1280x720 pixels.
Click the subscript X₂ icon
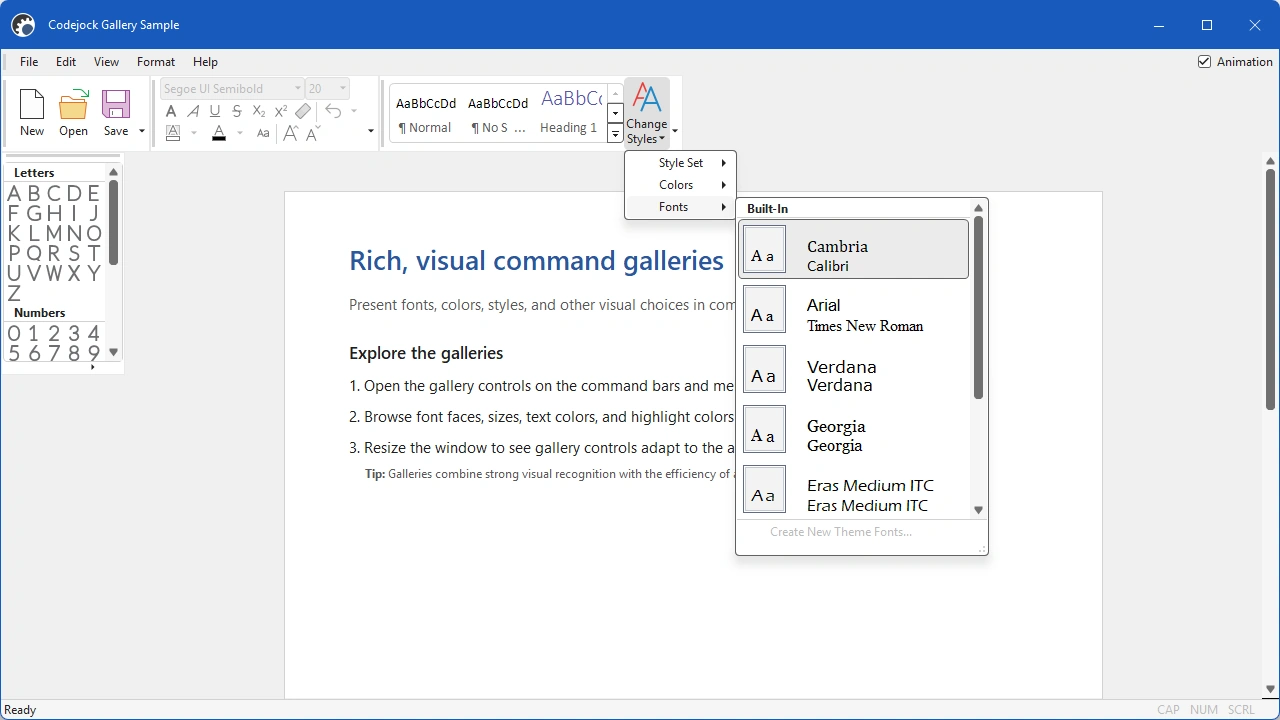pyautogui.click(x=259, y=111)
